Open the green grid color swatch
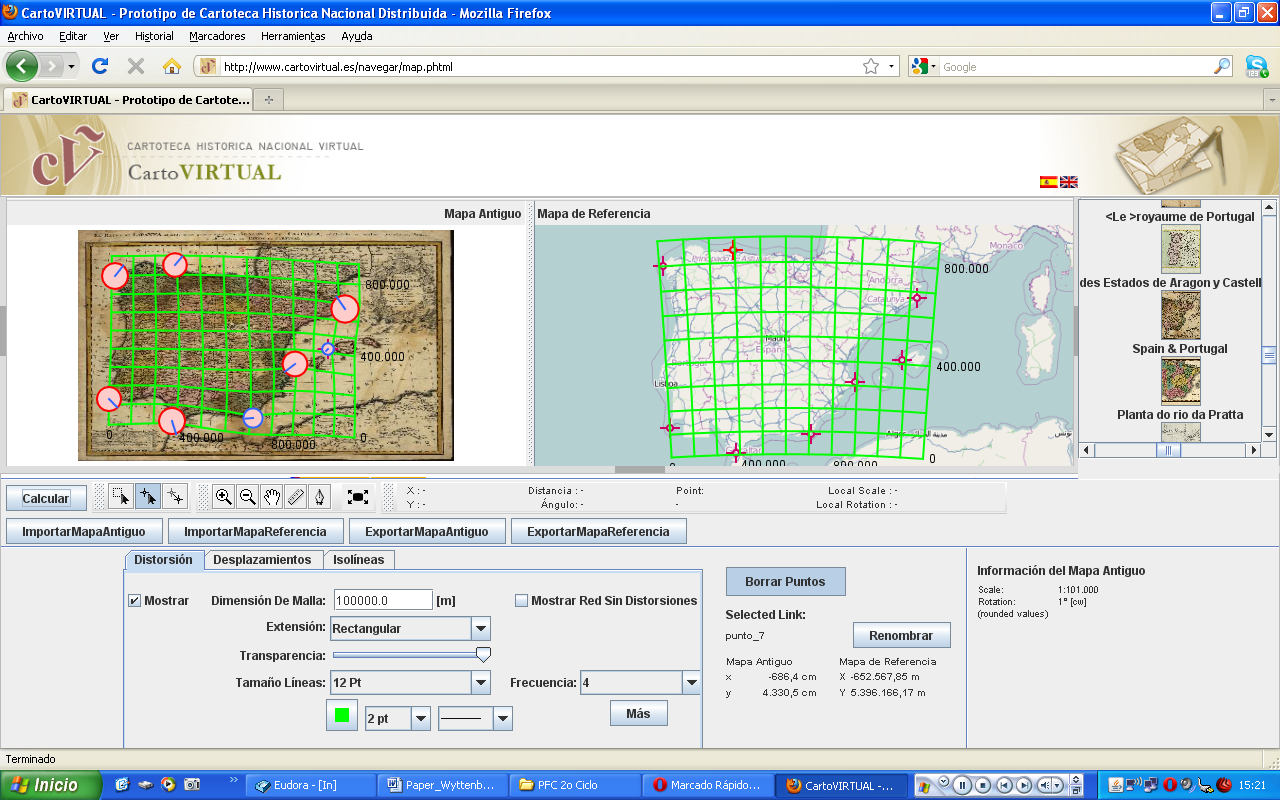 pyautogui.click(x=342, y=716)
